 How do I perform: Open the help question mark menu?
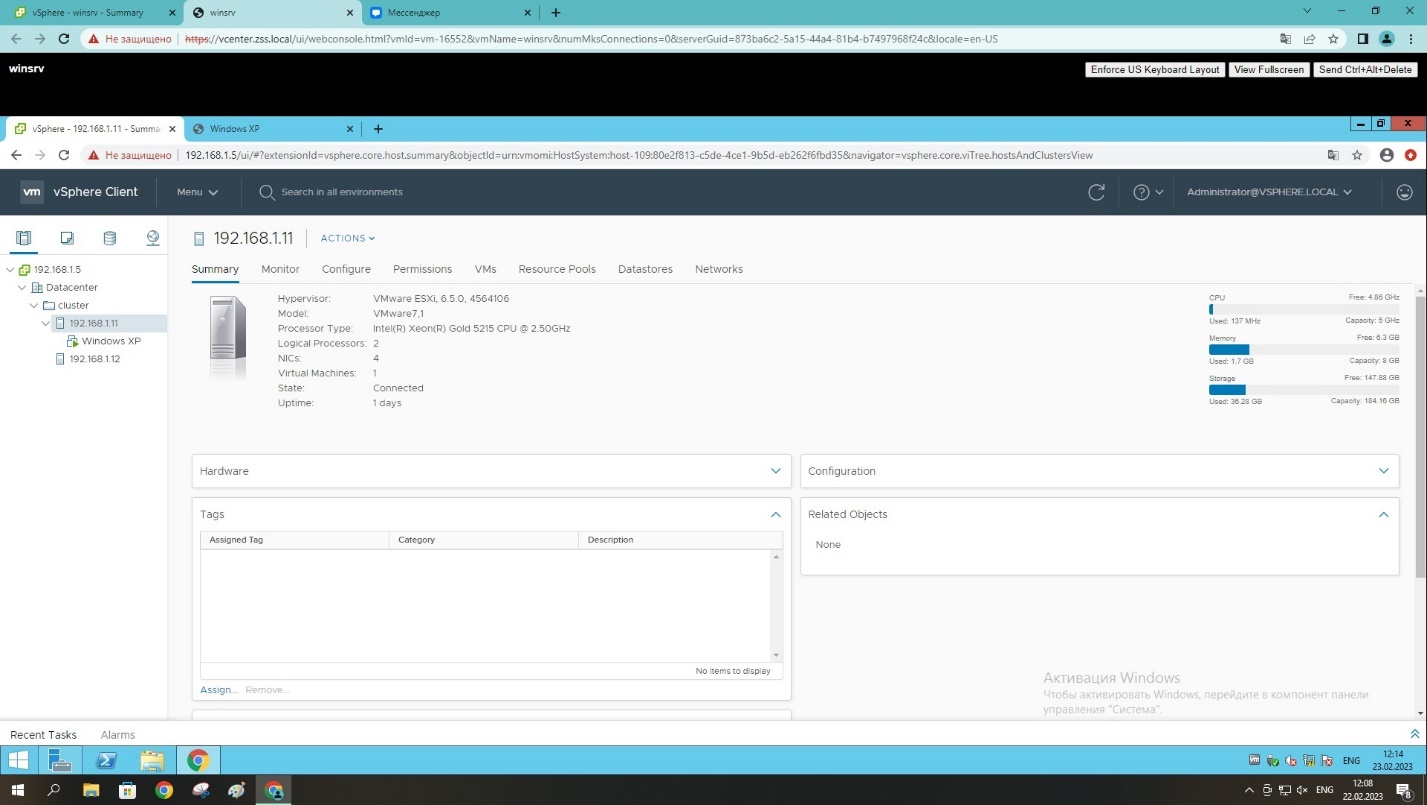coord(1148,192)
